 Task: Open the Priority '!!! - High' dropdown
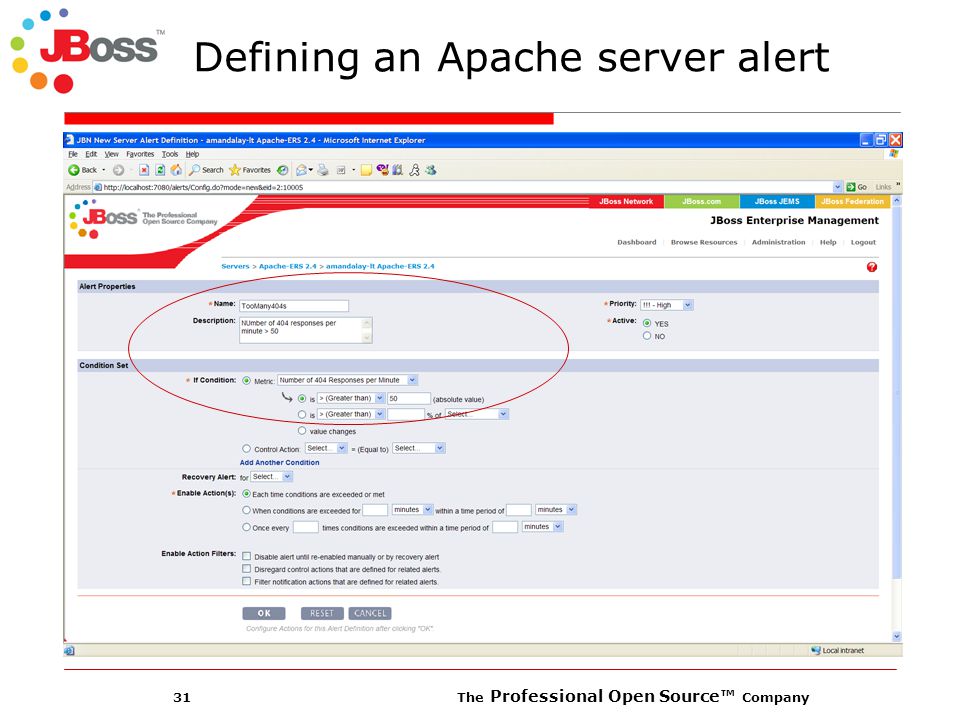[666, 305]
